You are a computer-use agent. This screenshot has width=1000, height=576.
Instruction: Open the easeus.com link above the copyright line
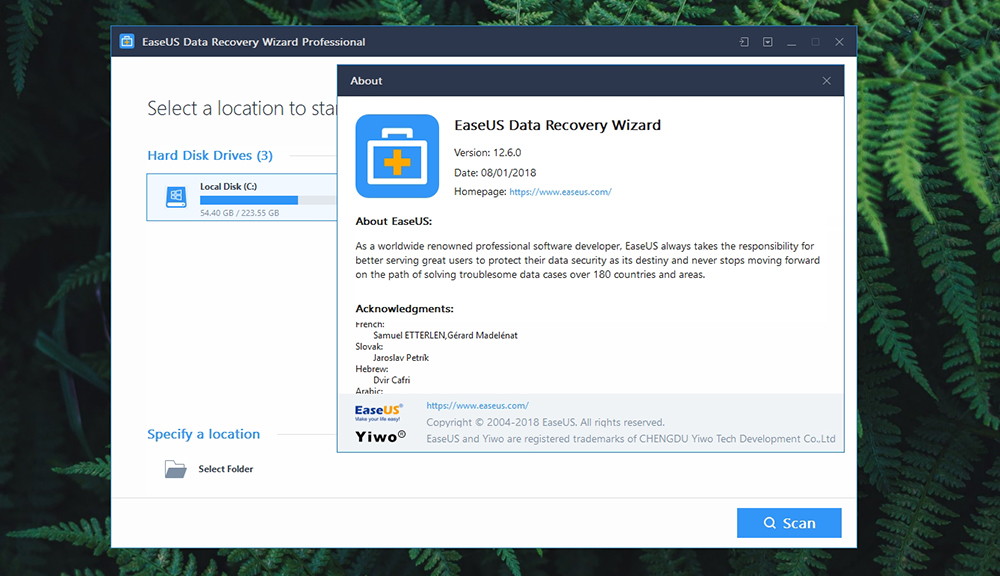click(477, 406)
